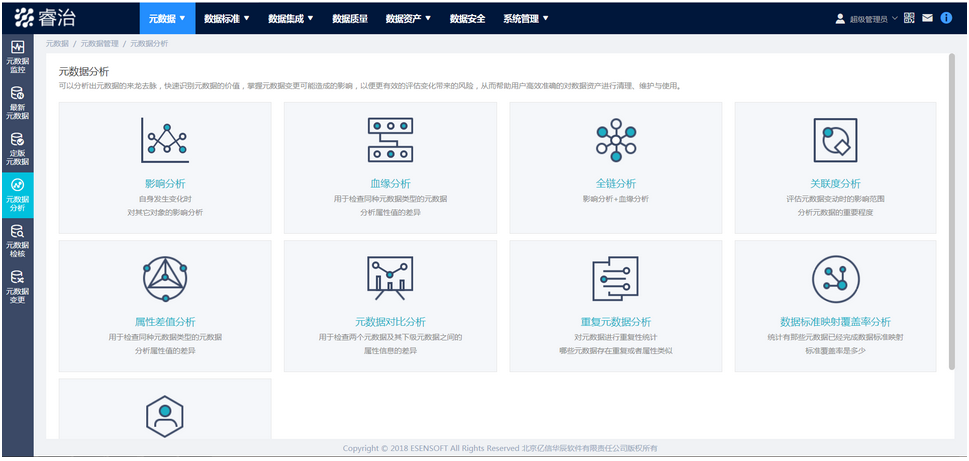This screenshot has width=969, height=461.
Task: Go to 元数据检核 sidebar item
Action: point(17,241)
